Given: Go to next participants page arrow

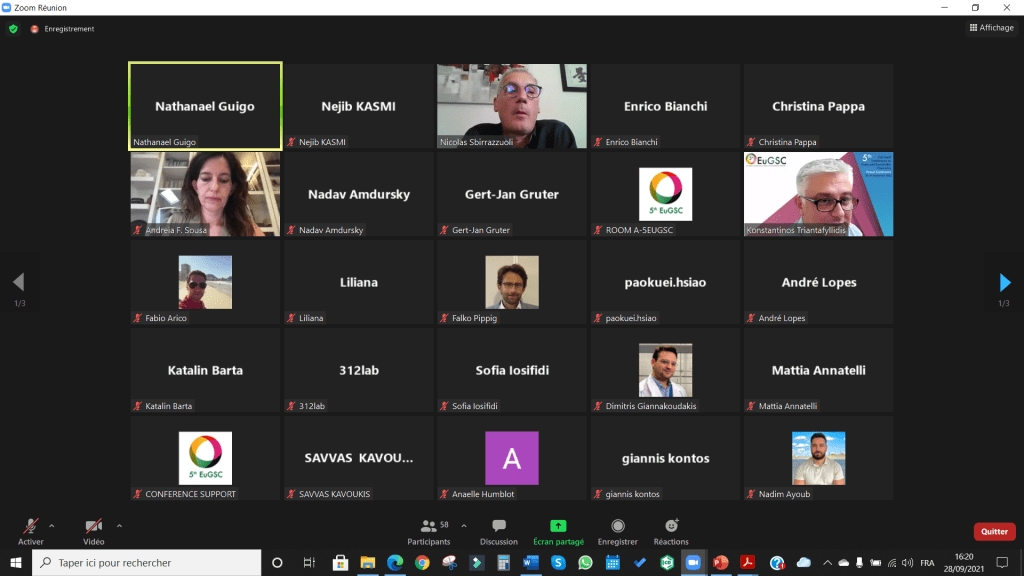Looking at the screenshot, I should [1005, 282].
